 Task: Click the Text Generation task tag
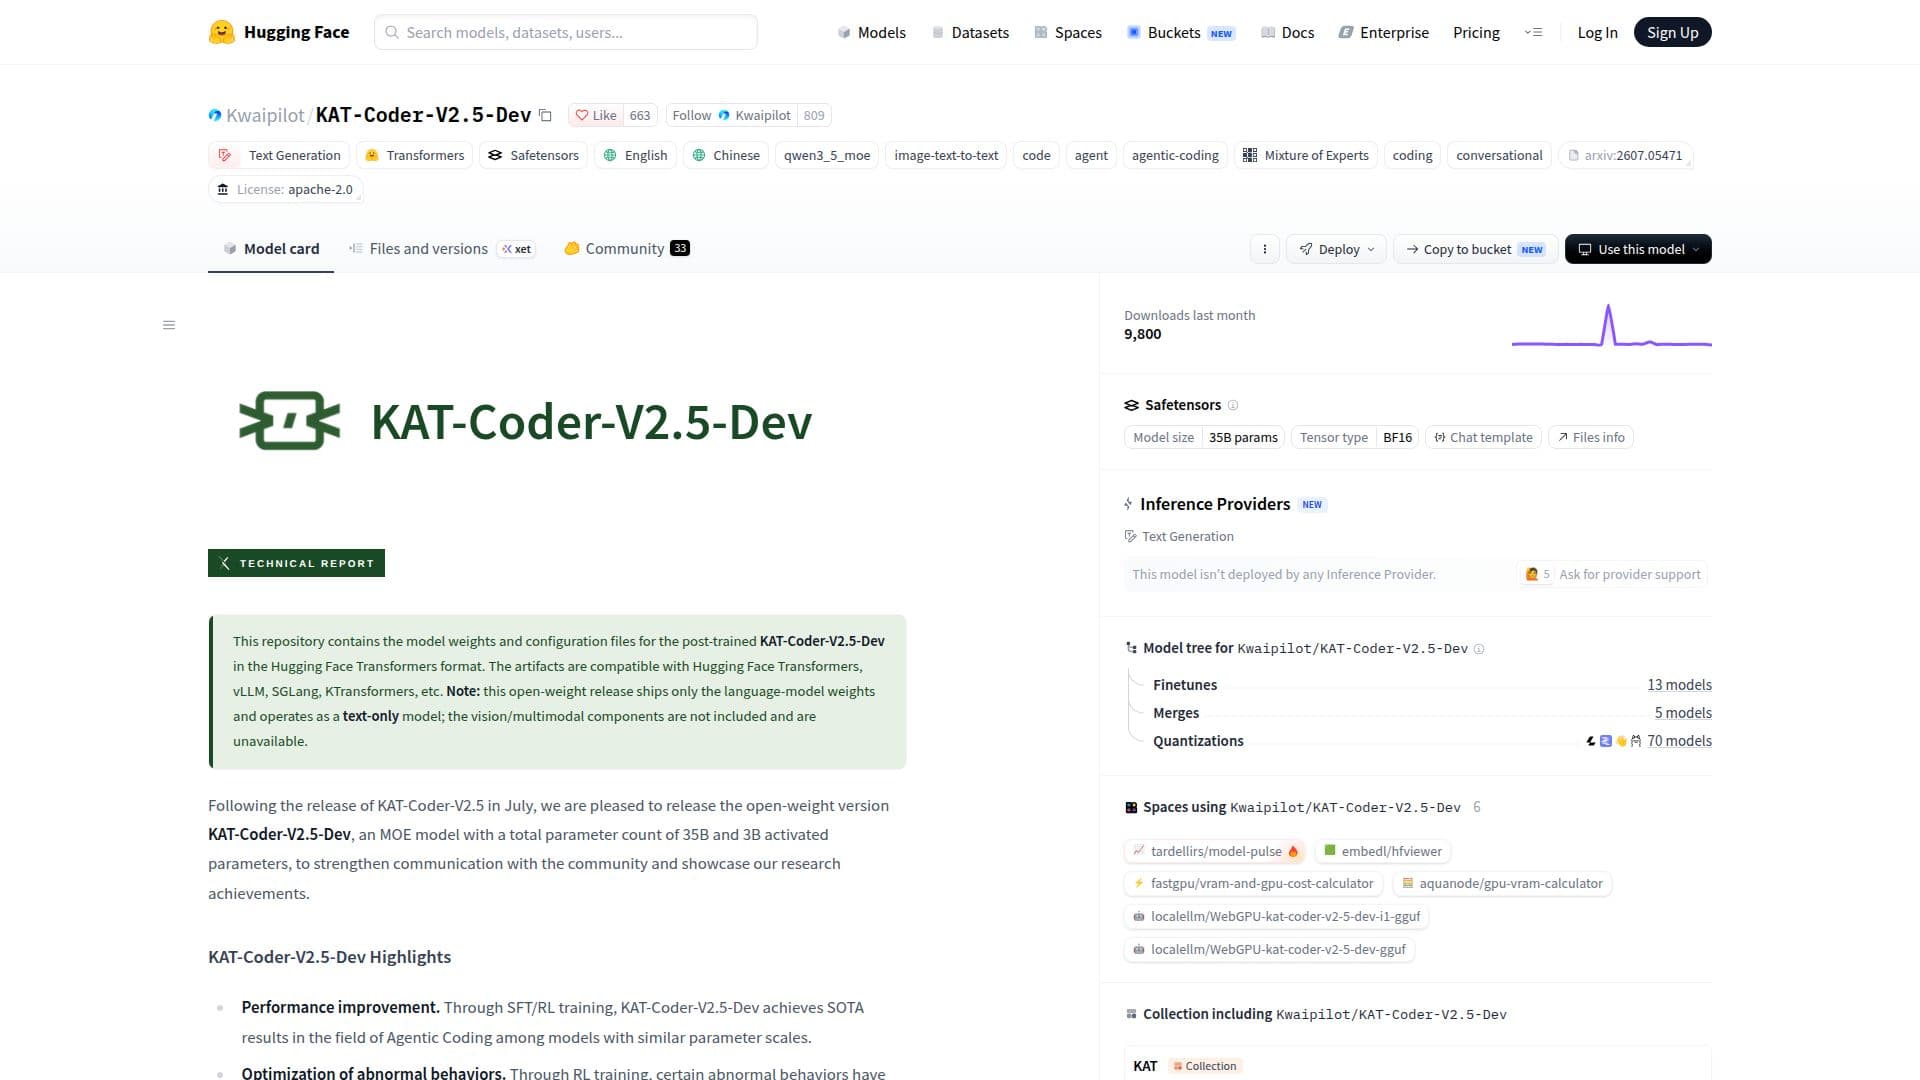point(279,155)
